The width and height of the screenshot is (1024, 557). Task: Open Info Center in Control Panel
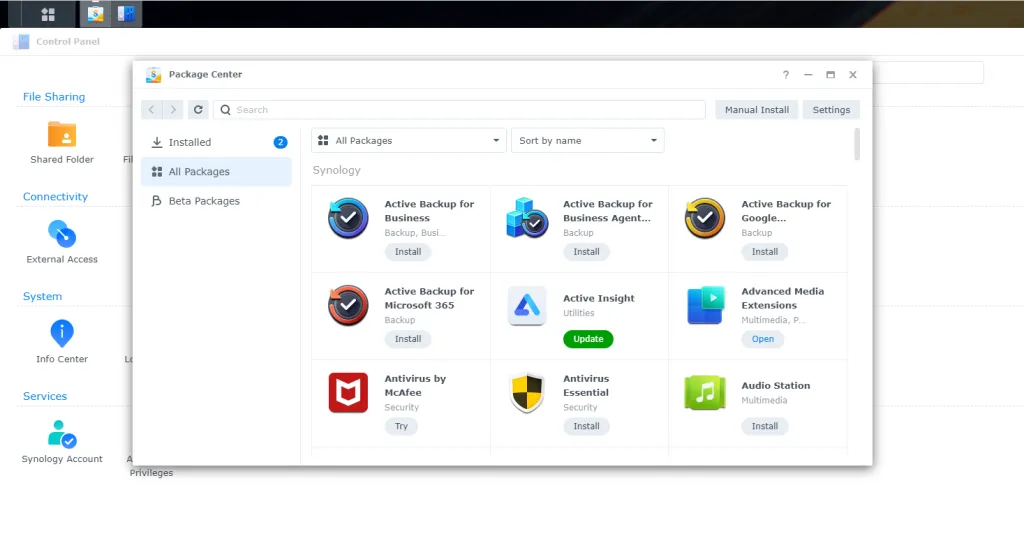[62, 342]
